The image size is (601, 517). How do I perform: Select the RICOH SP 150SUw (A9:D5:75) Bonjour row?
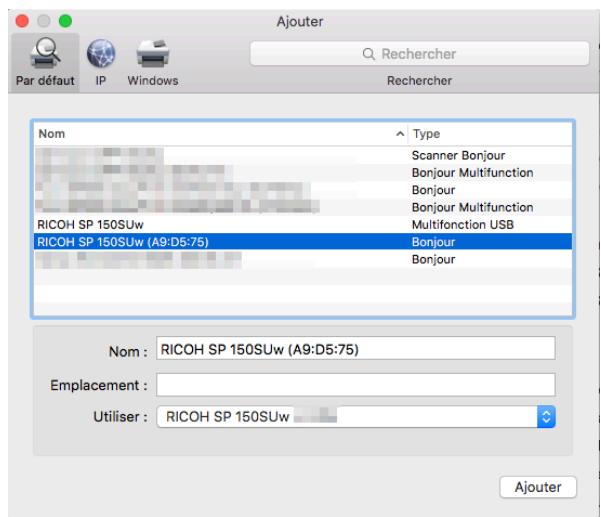coord(303,242)
